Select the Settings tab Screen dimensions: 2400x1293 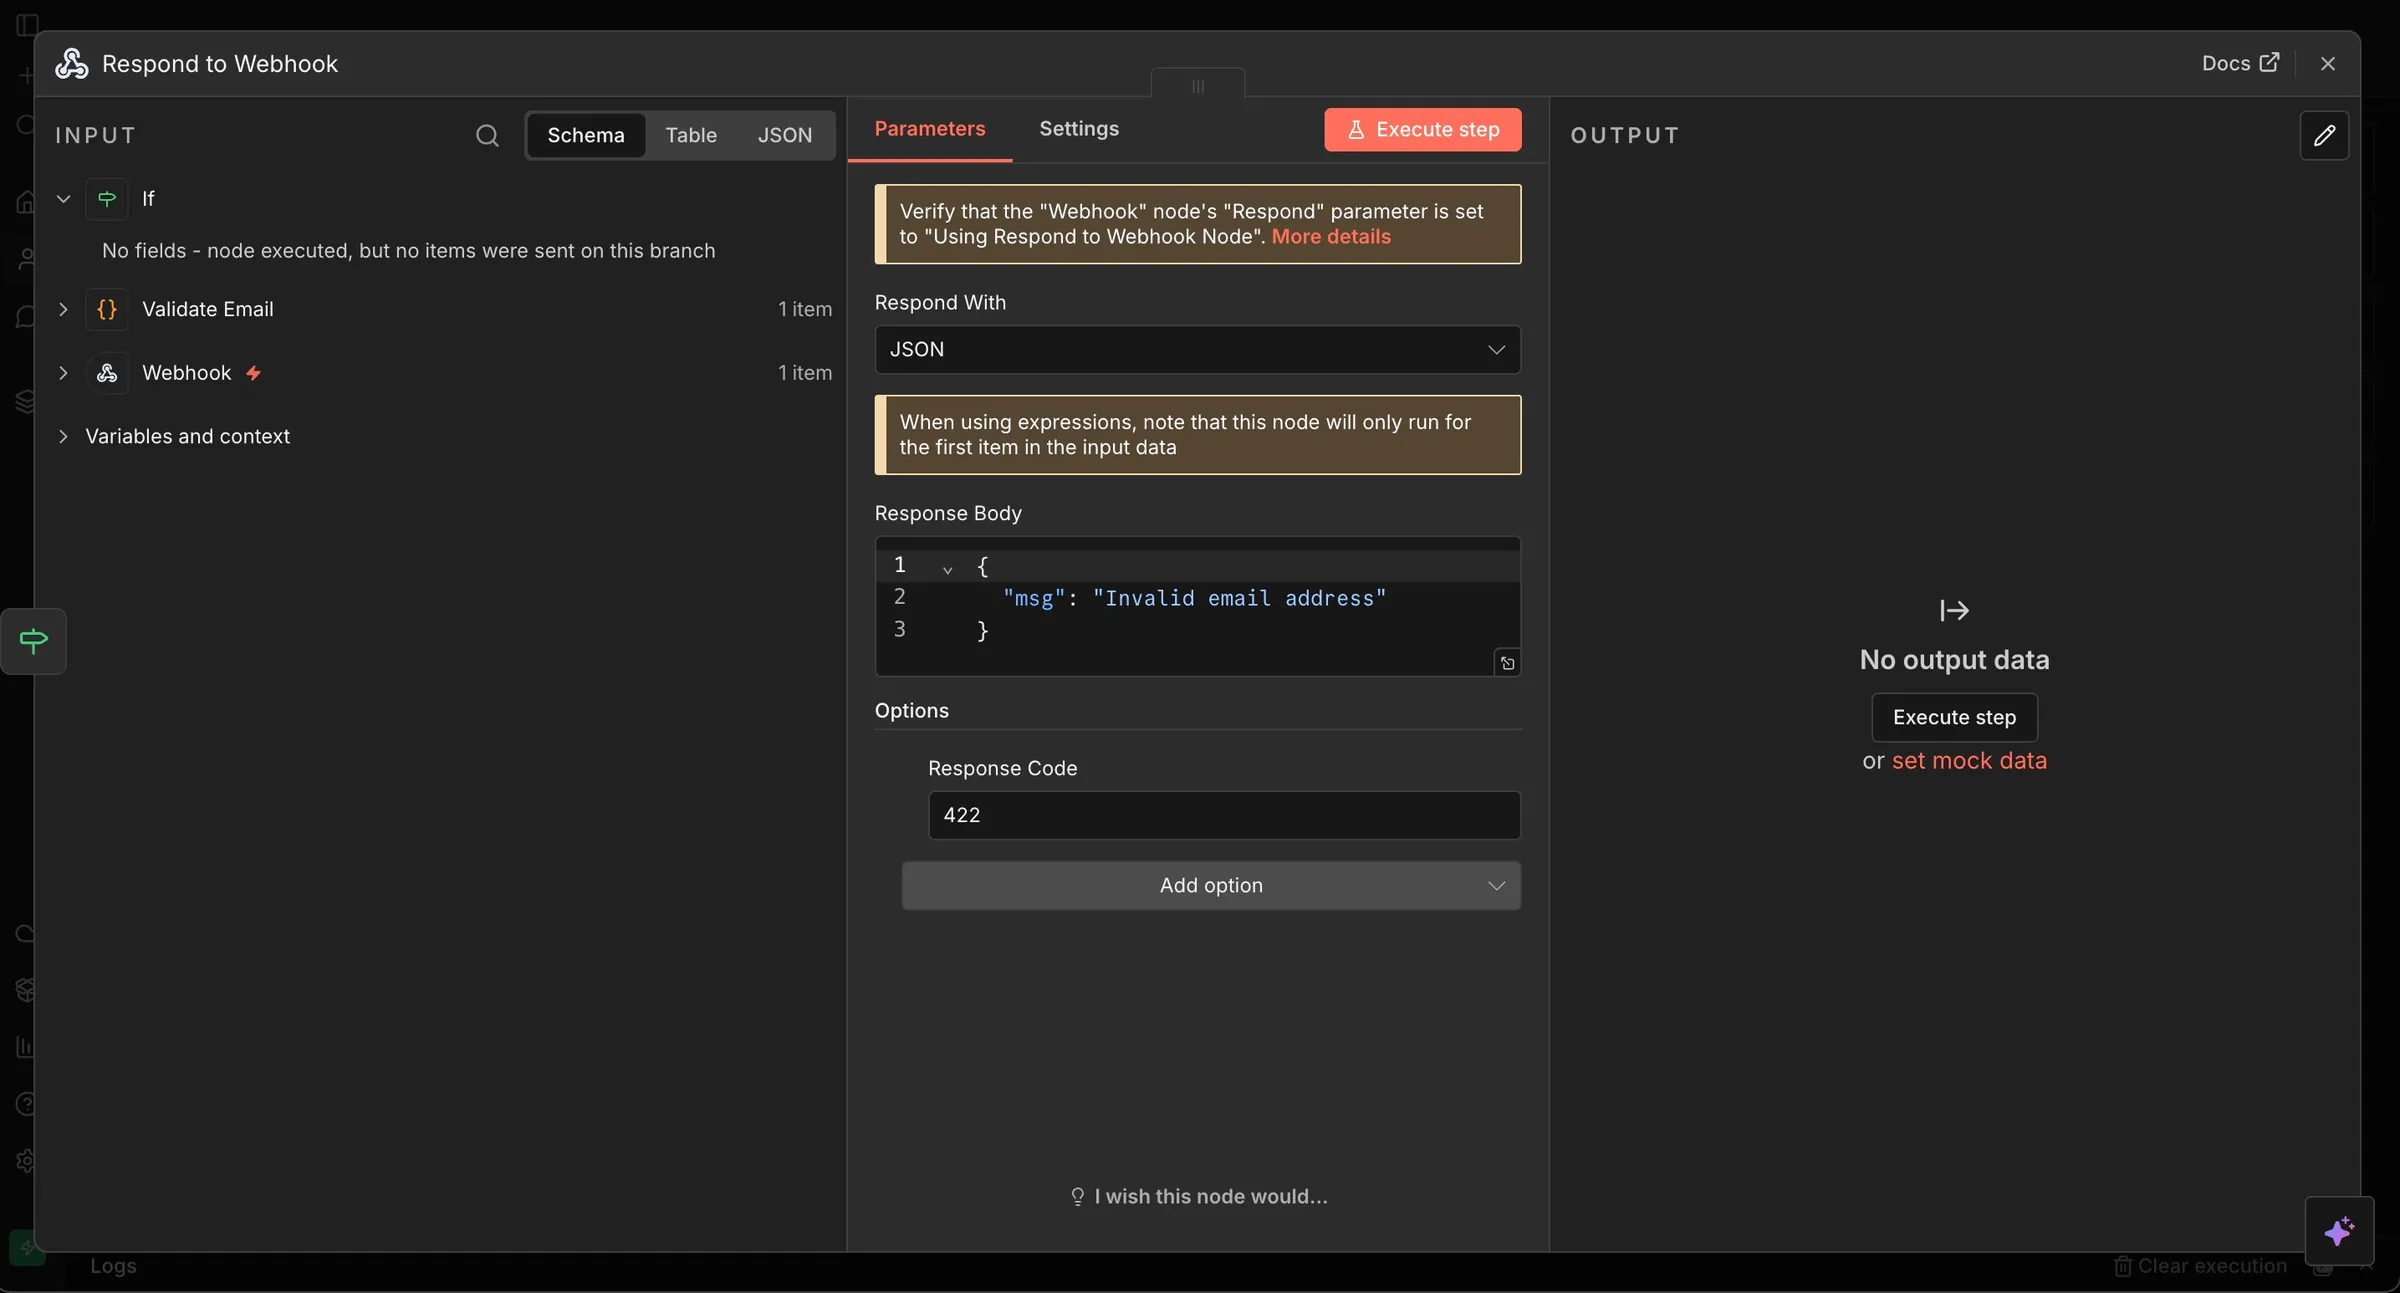click(1079, 129)
